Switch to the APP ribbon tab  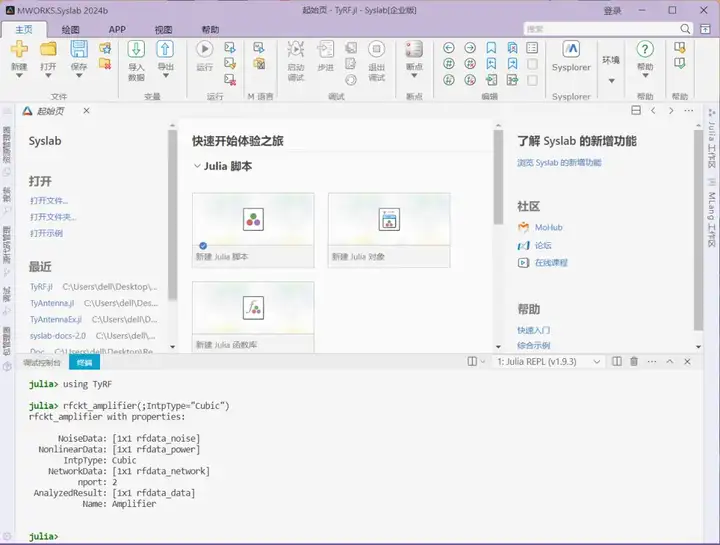tap(117, 29)
